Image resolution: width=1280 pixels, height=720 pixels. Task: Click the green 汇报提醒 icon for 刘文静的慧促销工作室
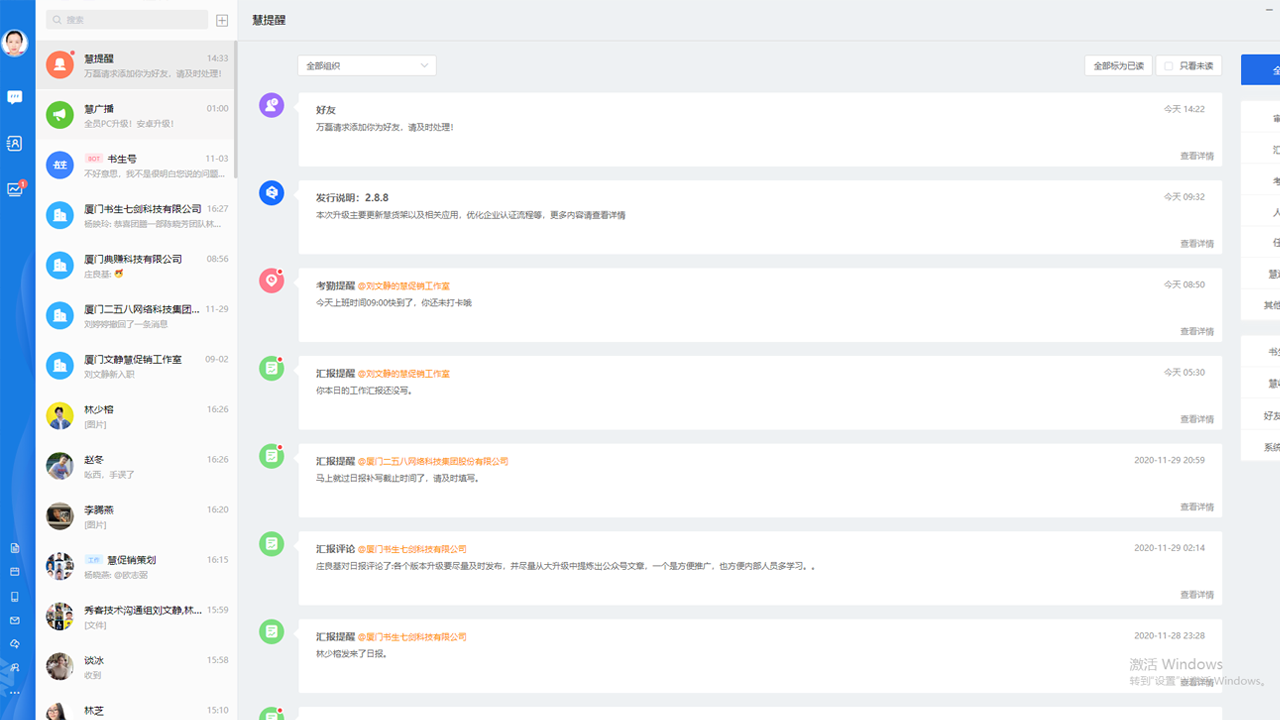click(272, 369)
